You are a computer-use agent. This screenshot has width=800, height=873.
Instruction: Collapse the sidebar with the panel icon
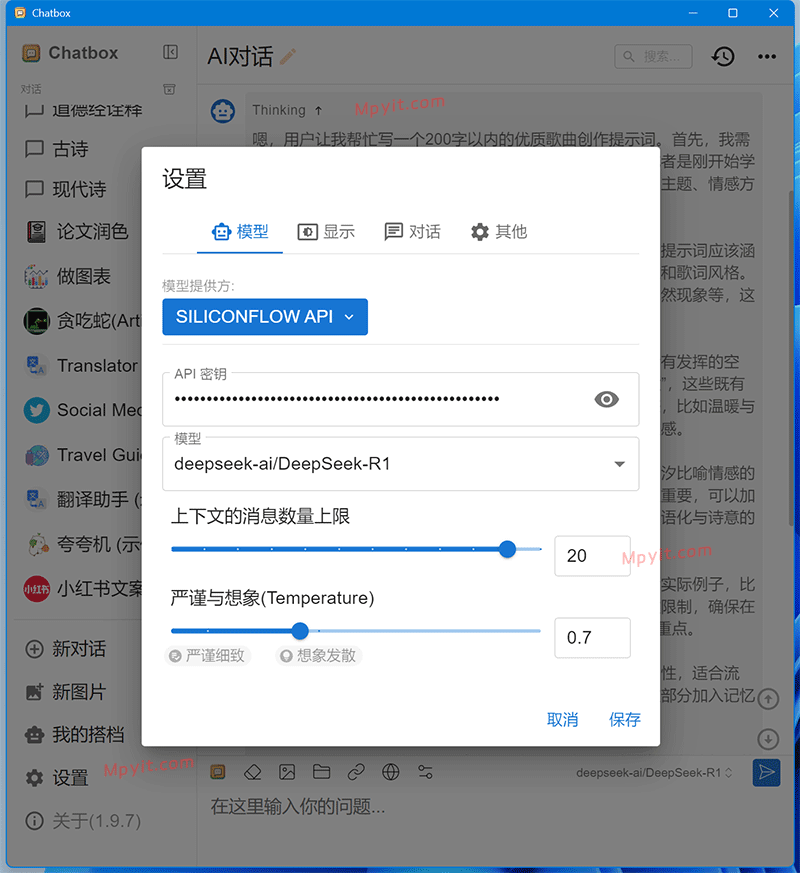[x=170, y=52]
